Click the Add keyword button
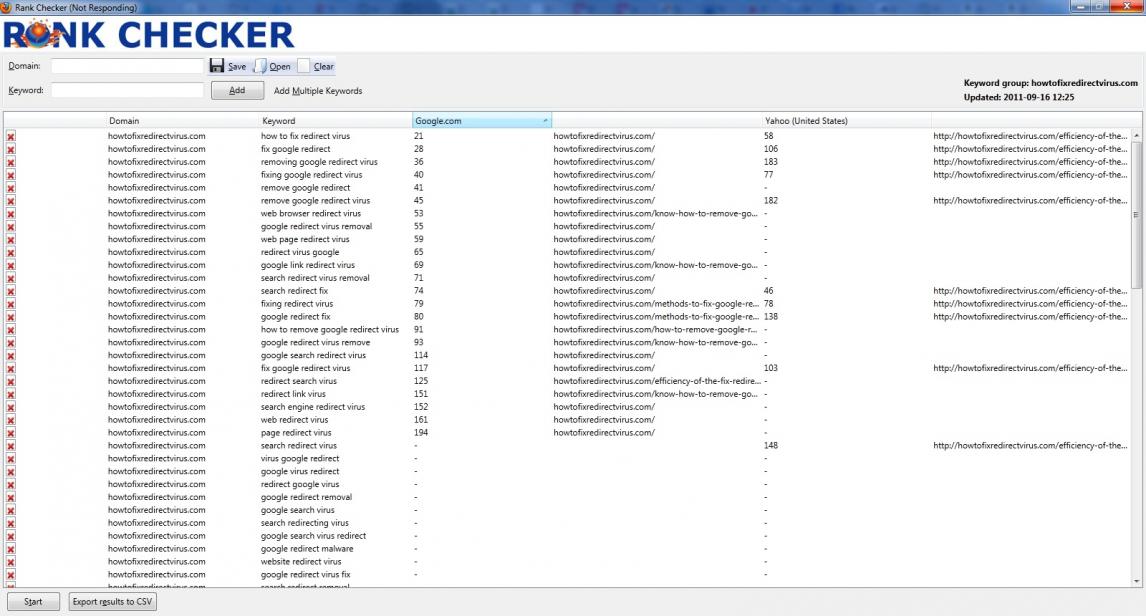The image size is (1146, 616). click(x=238, y=91)
